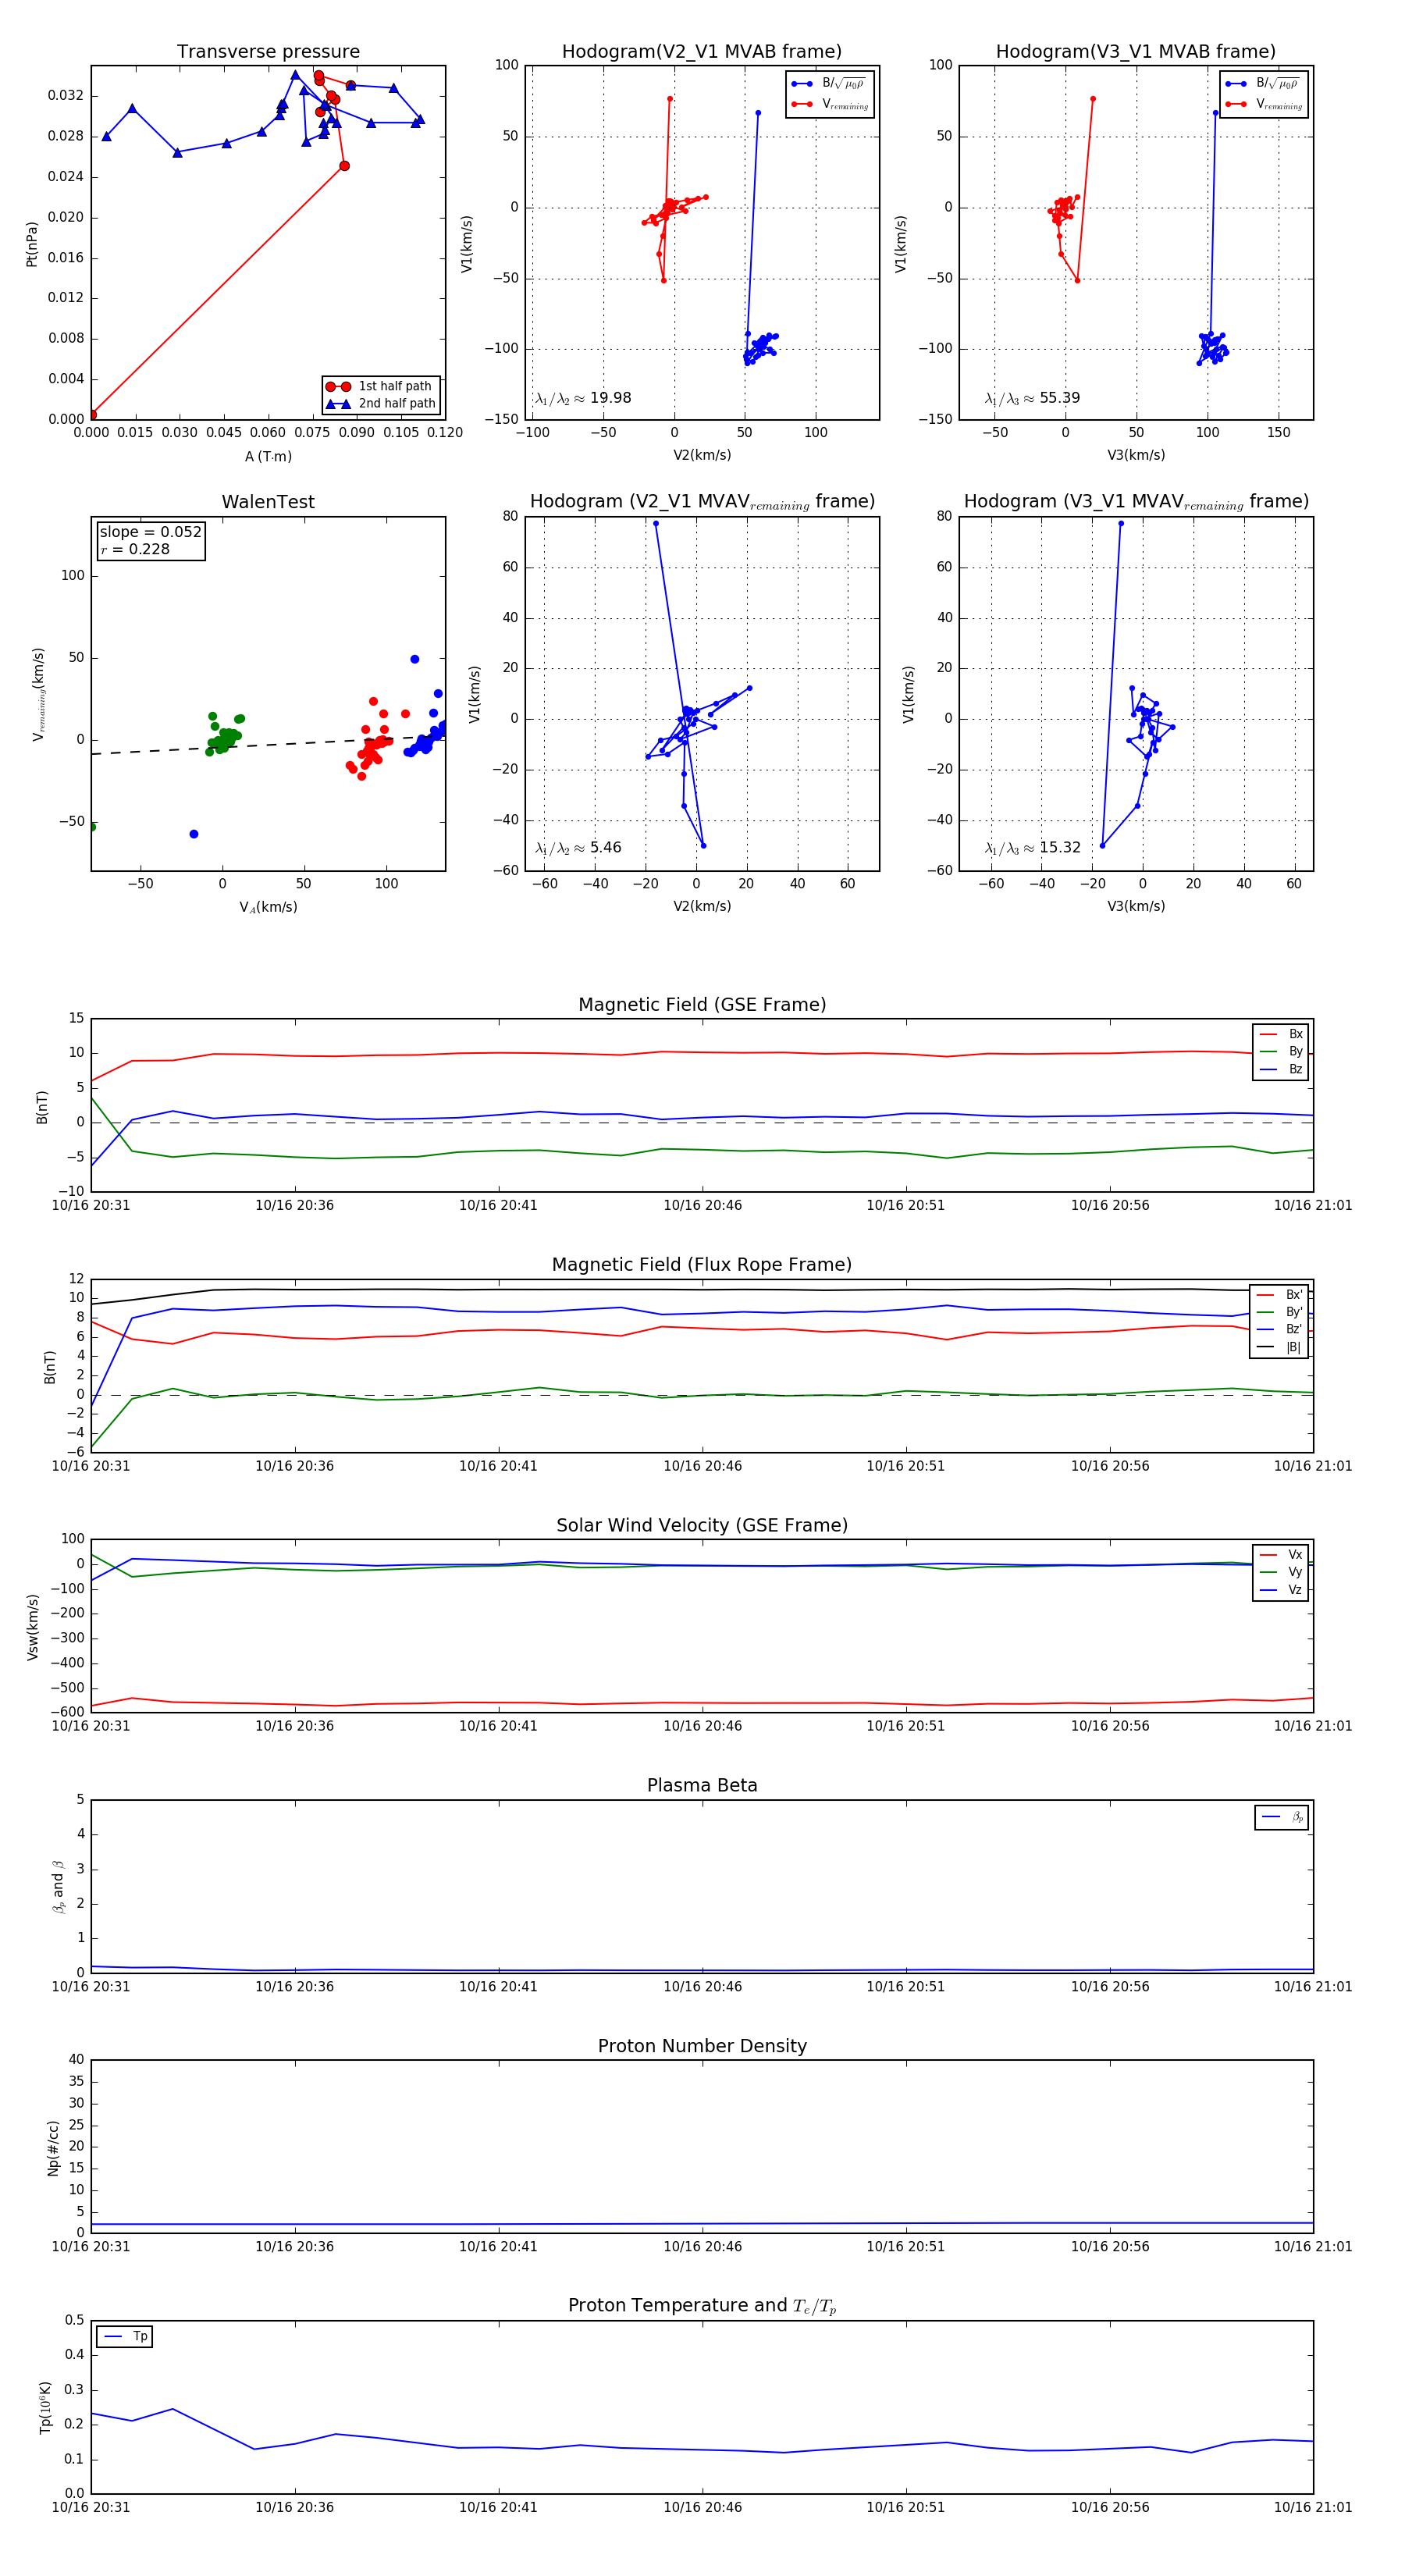Click the "Vsw(km/s)" y-axis label

tap(32, 1627)
